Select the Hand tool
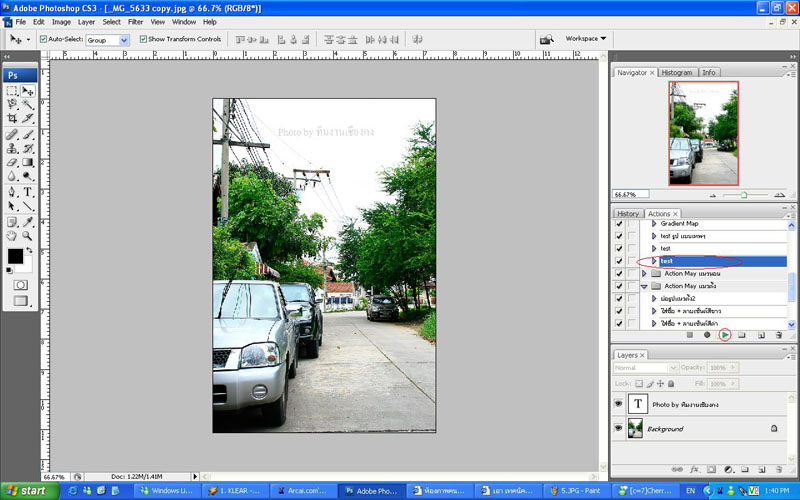 [12, 236]
